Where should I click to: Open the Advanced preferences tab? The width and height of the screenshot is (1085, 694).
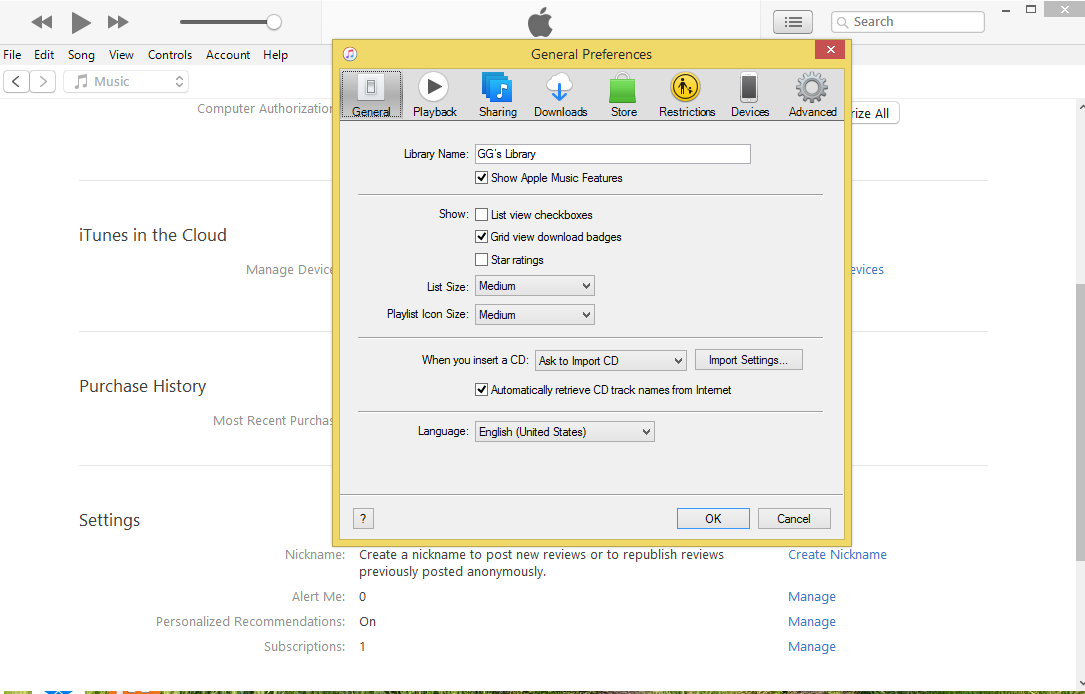[812, 95]
